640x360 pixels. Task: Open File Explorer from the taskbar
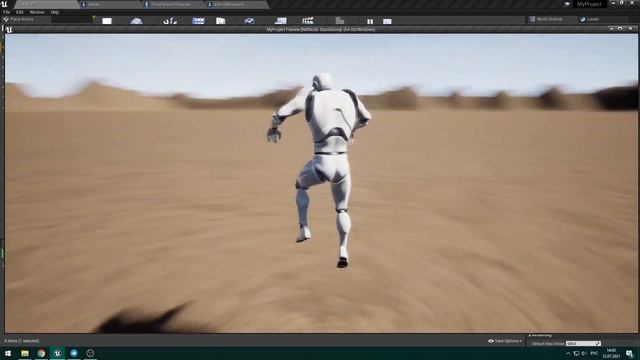[25, 353]
